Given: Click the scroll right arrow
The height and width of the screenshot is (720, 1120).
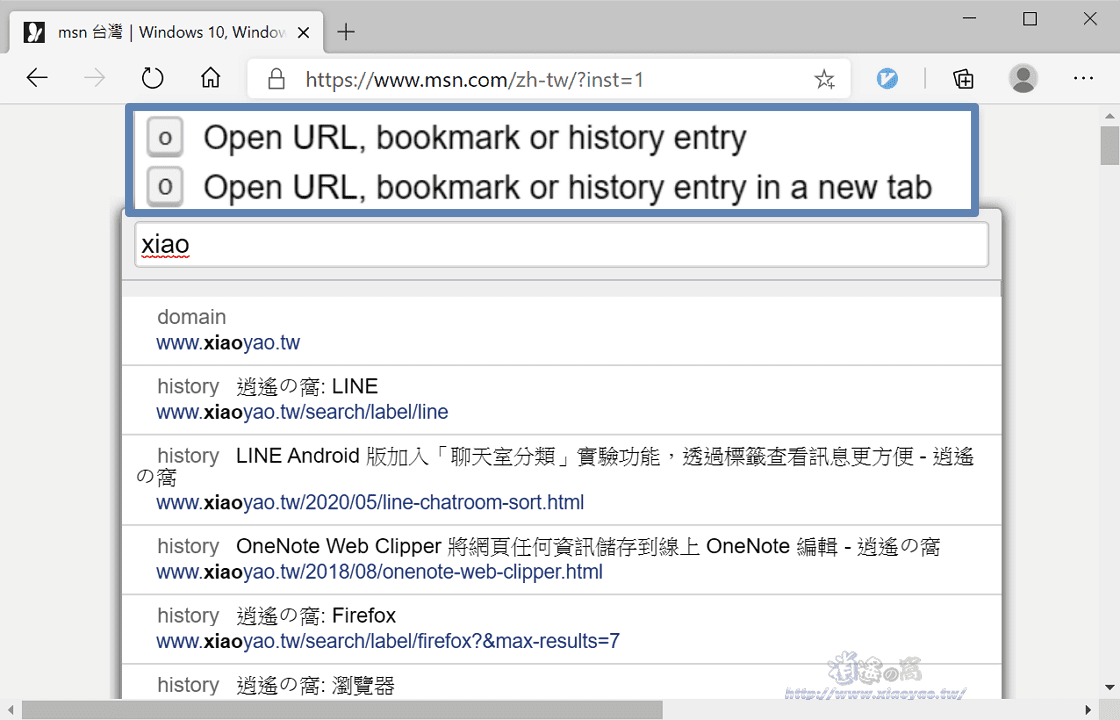Looking at the screenshot, I should [x=1089, y=710].
